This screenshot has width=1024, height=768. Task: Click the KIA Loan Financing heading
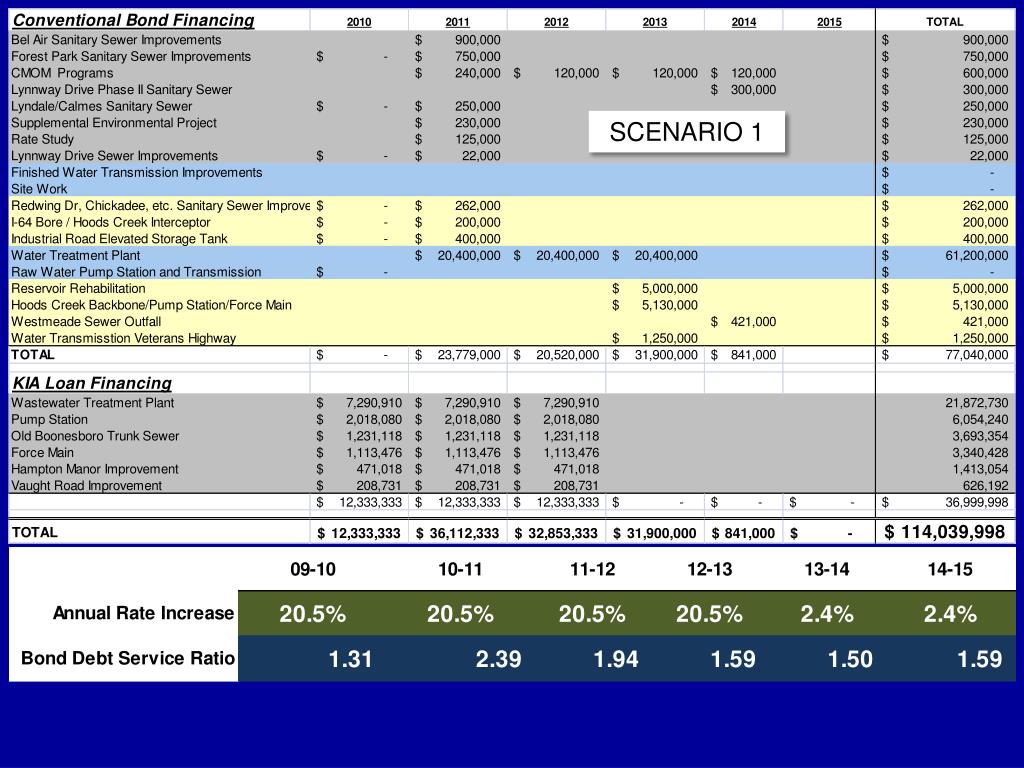[92, 383]
